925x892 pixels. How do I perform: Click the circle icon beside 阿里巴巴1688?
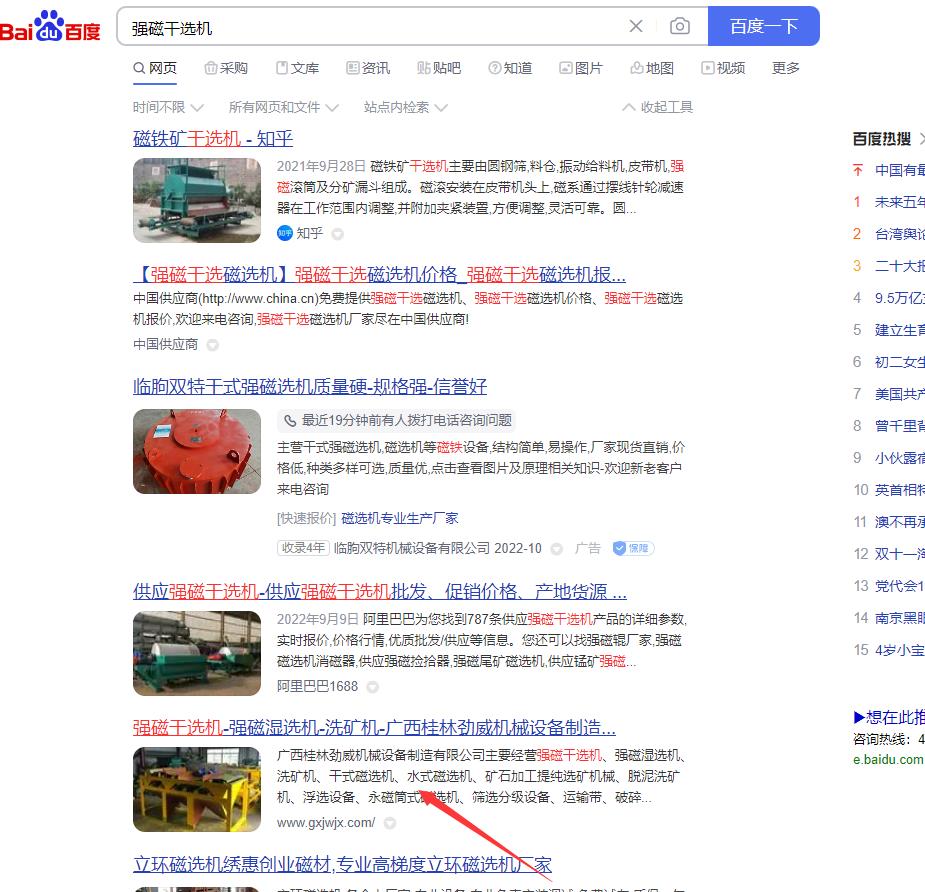click(373, 687)
